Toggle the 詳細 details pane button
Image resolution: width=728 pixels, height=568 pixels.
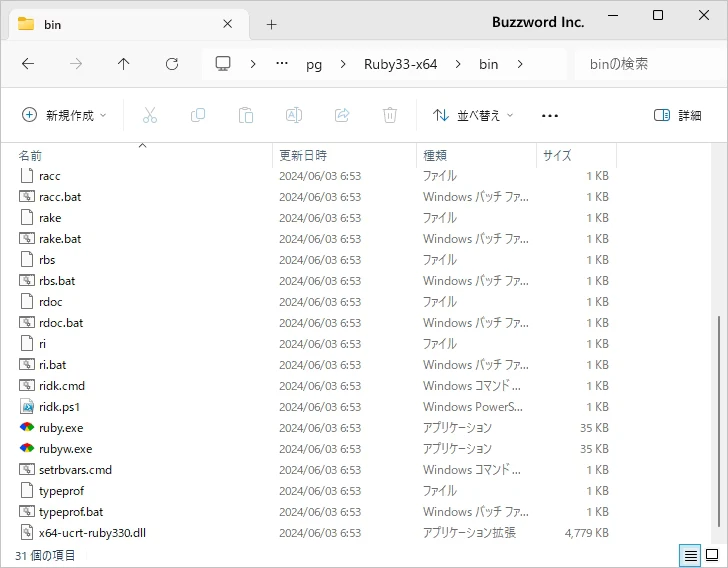click(x=677, y=115)
